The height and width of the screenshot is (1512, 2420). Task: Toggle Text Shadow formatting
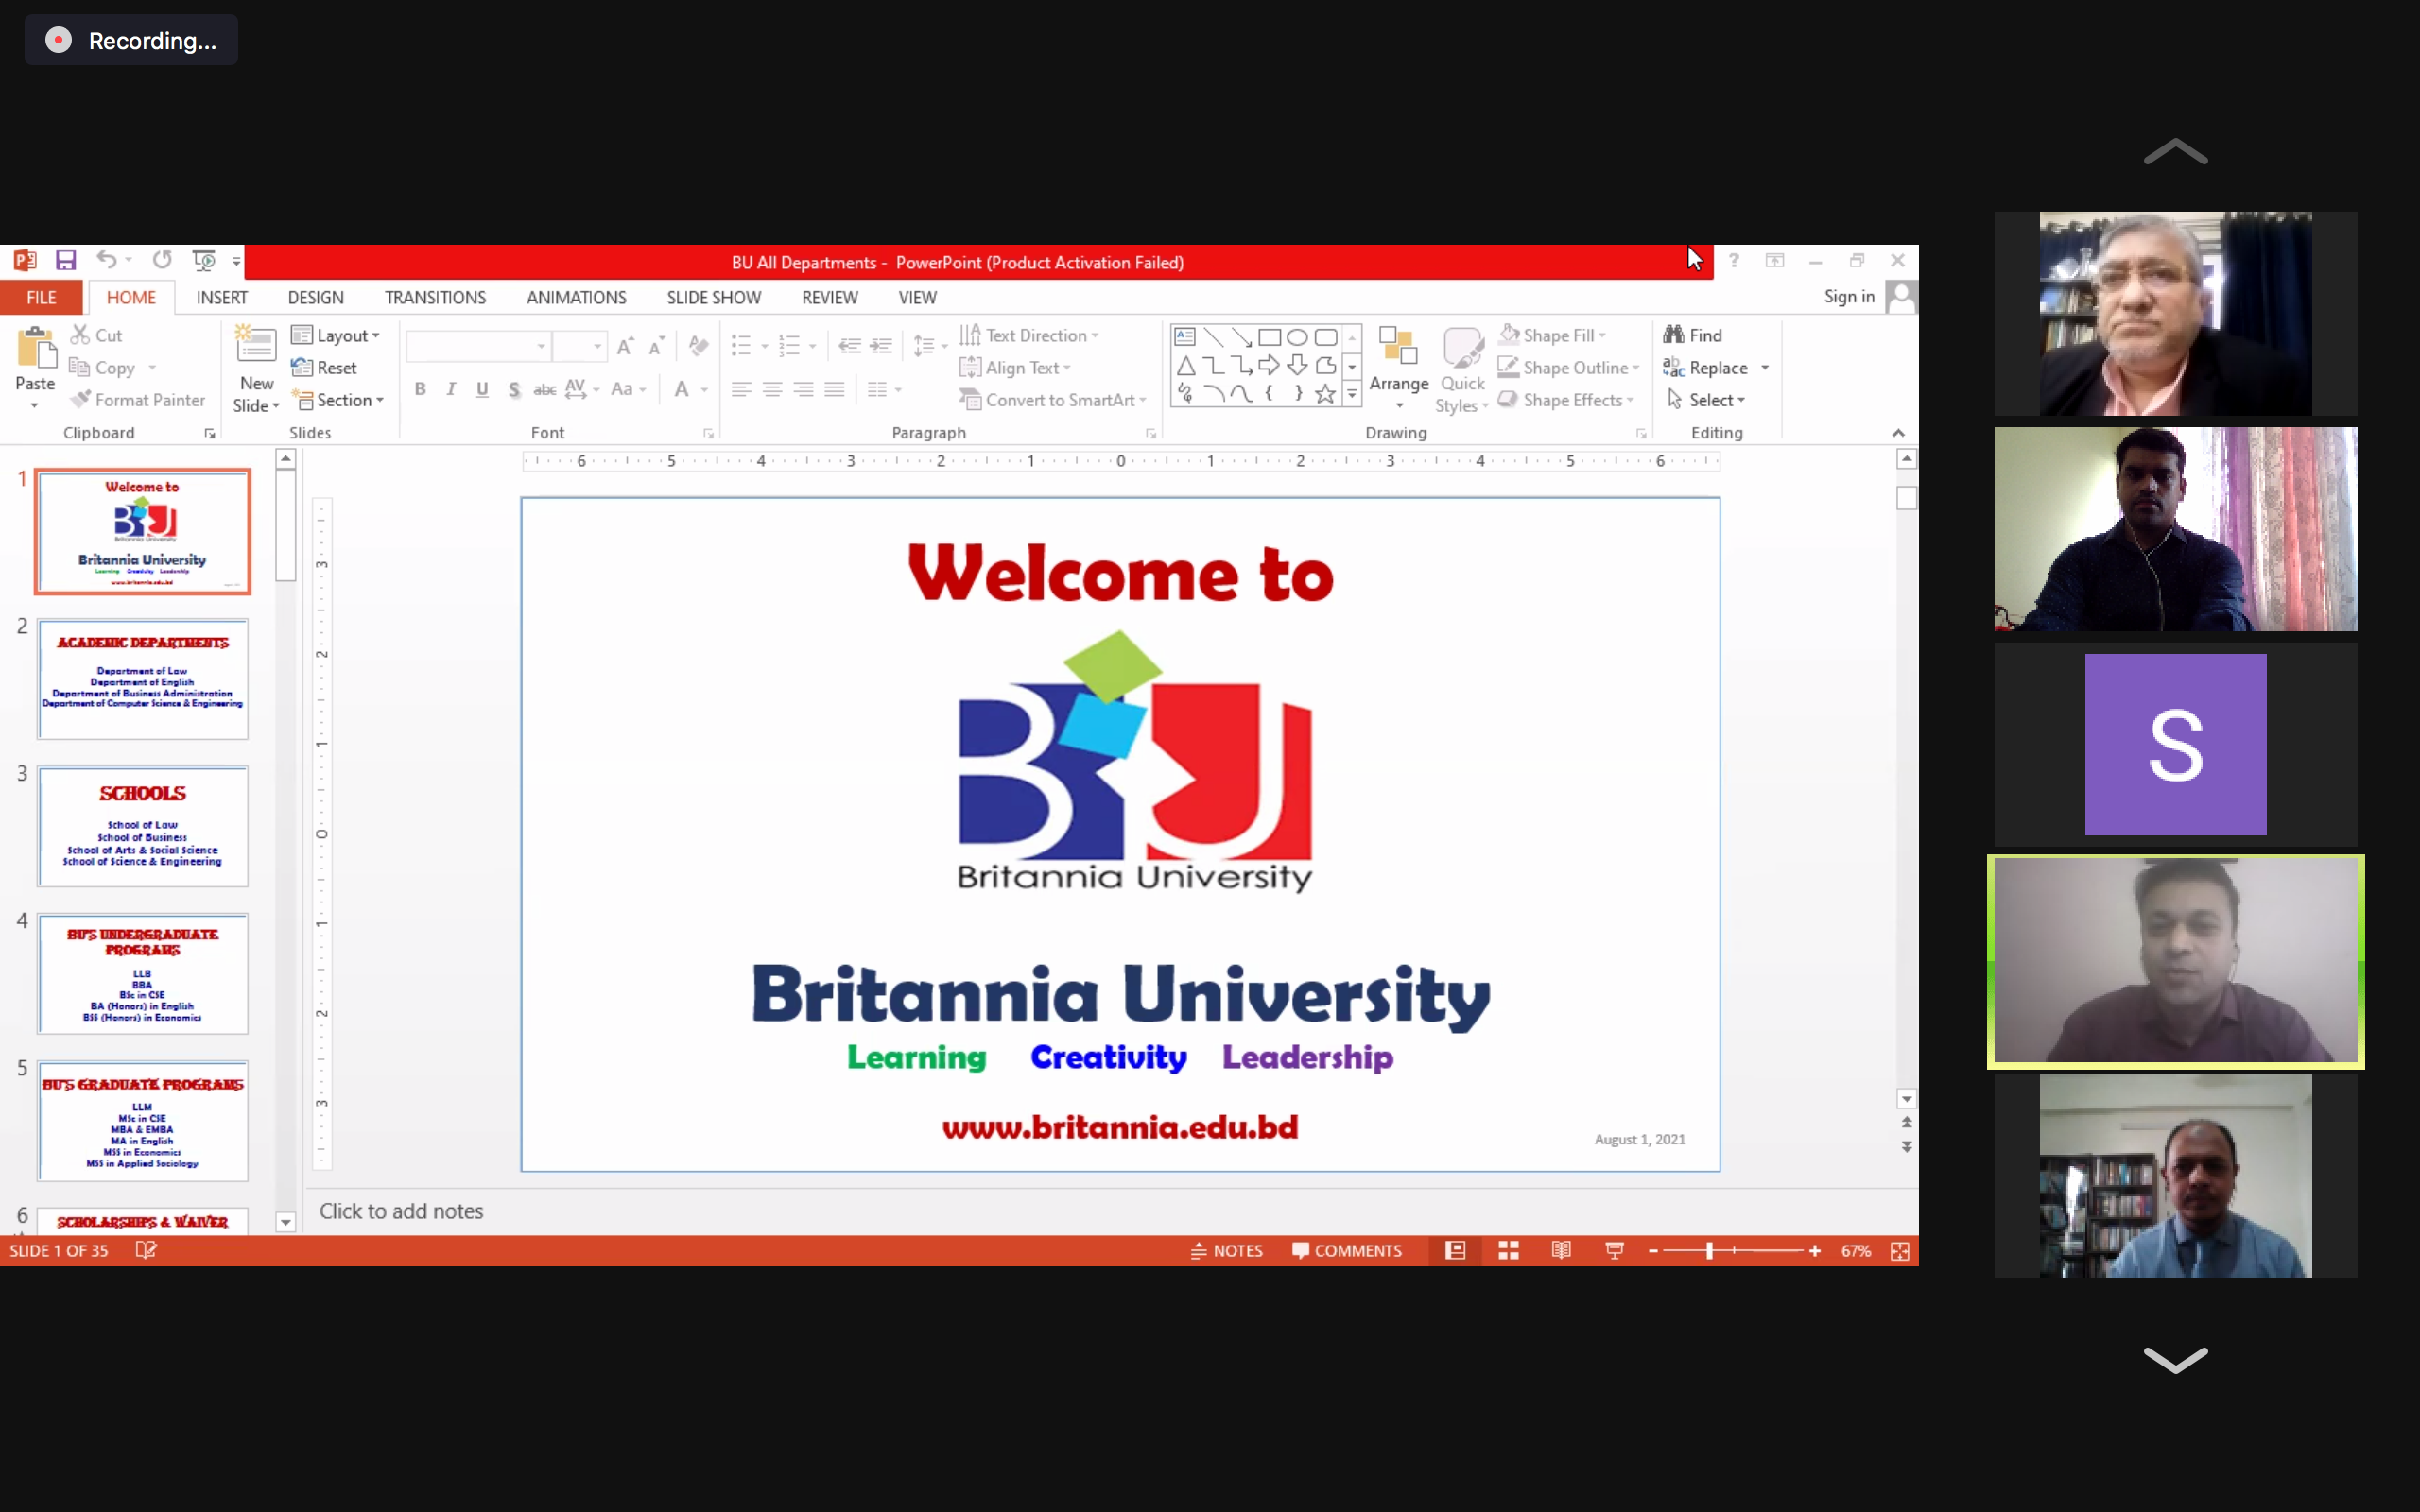(514, 389)
